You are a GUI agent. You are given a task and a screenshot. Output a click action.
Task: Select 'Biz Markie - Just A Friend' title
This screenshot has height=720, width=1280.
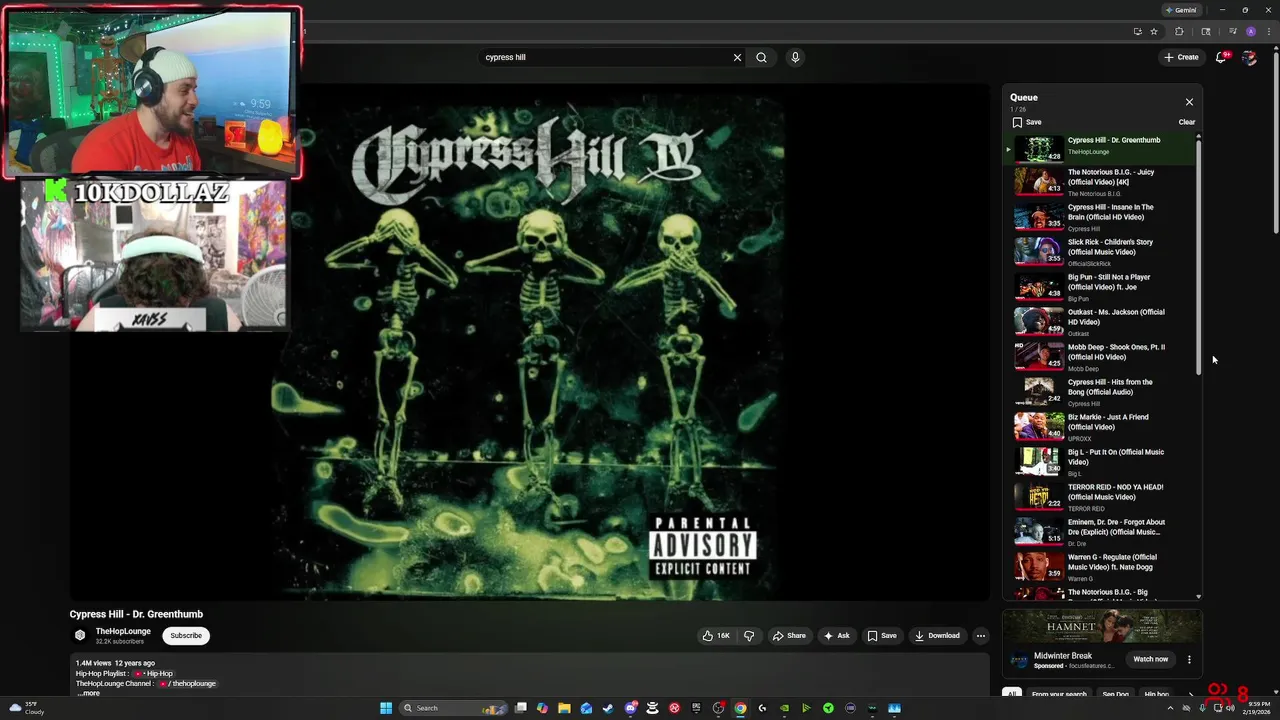(1108, 422)
